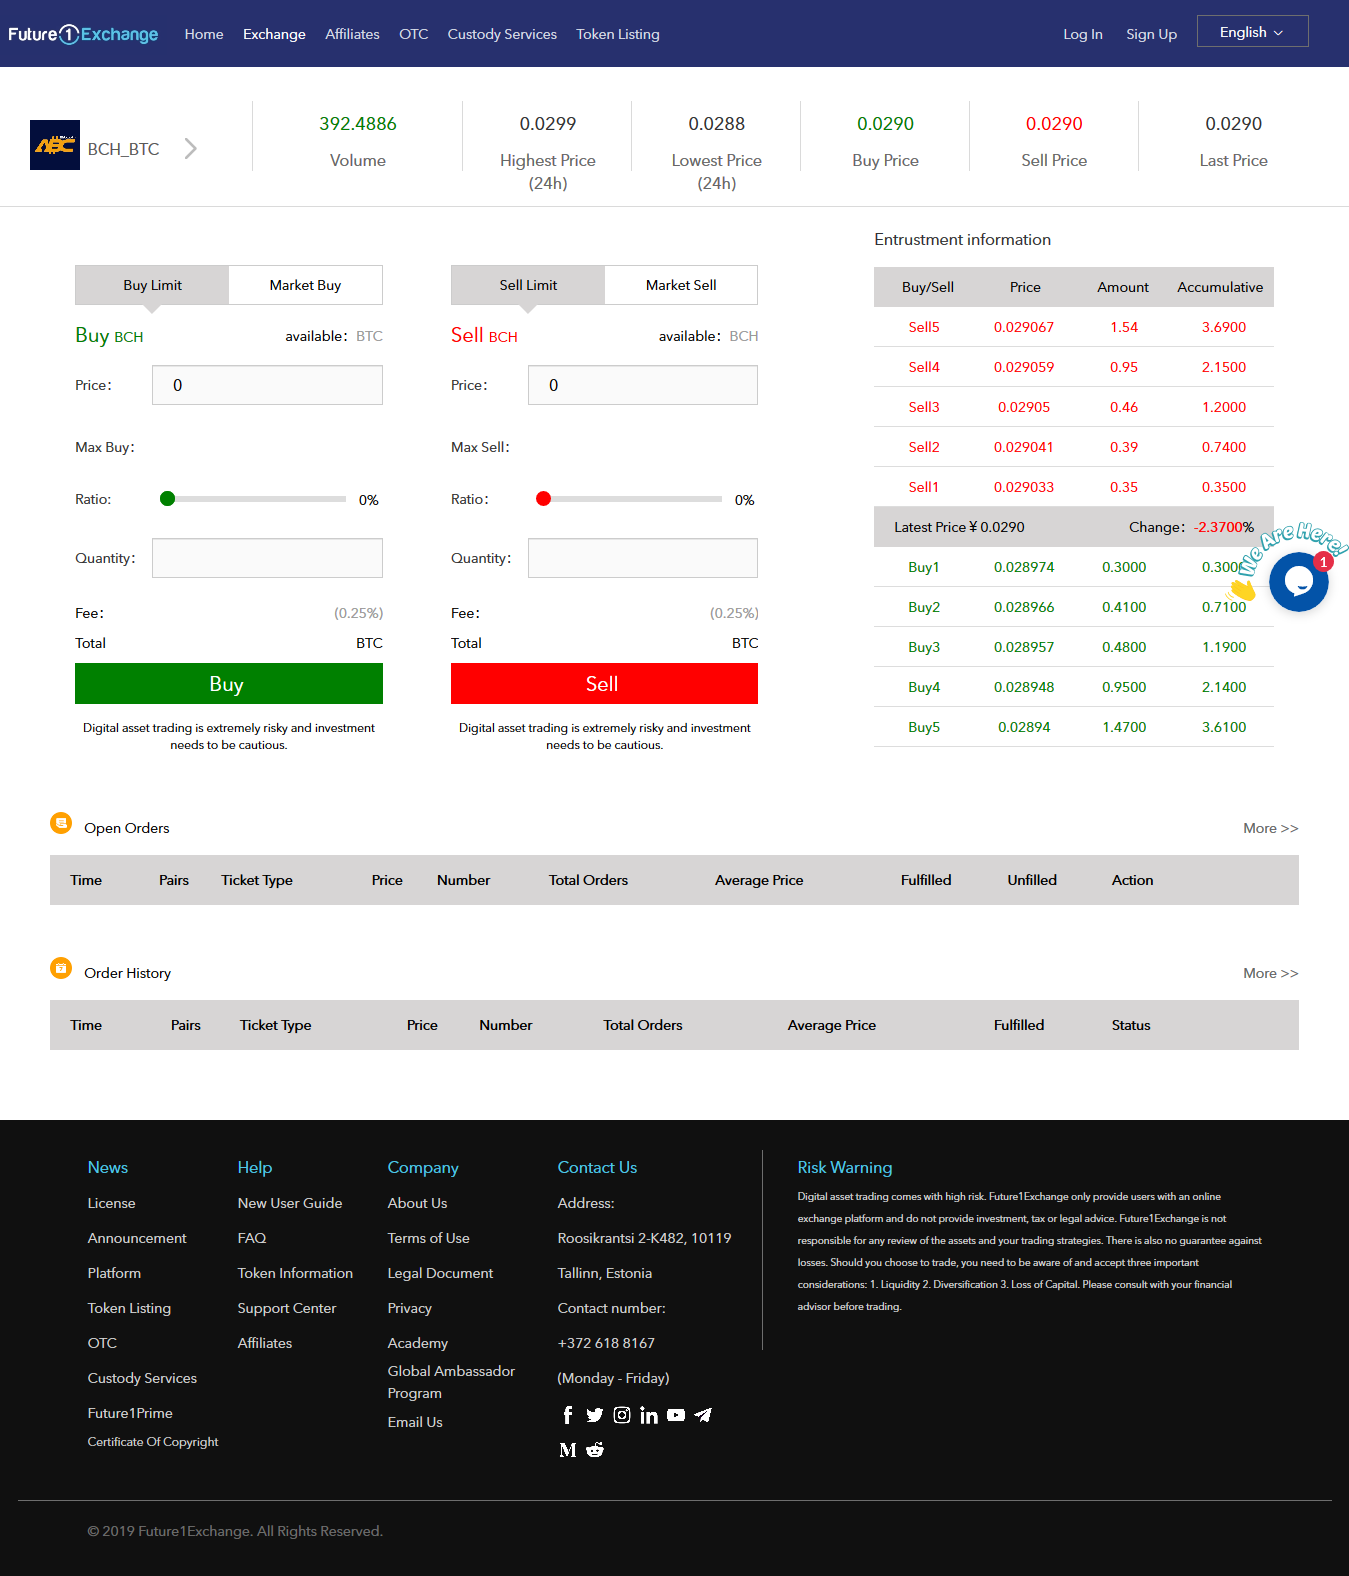This screenshot has width=1349, height=1576.
Task: Open the Future1Prime footer link
Action: point(130,1413)
